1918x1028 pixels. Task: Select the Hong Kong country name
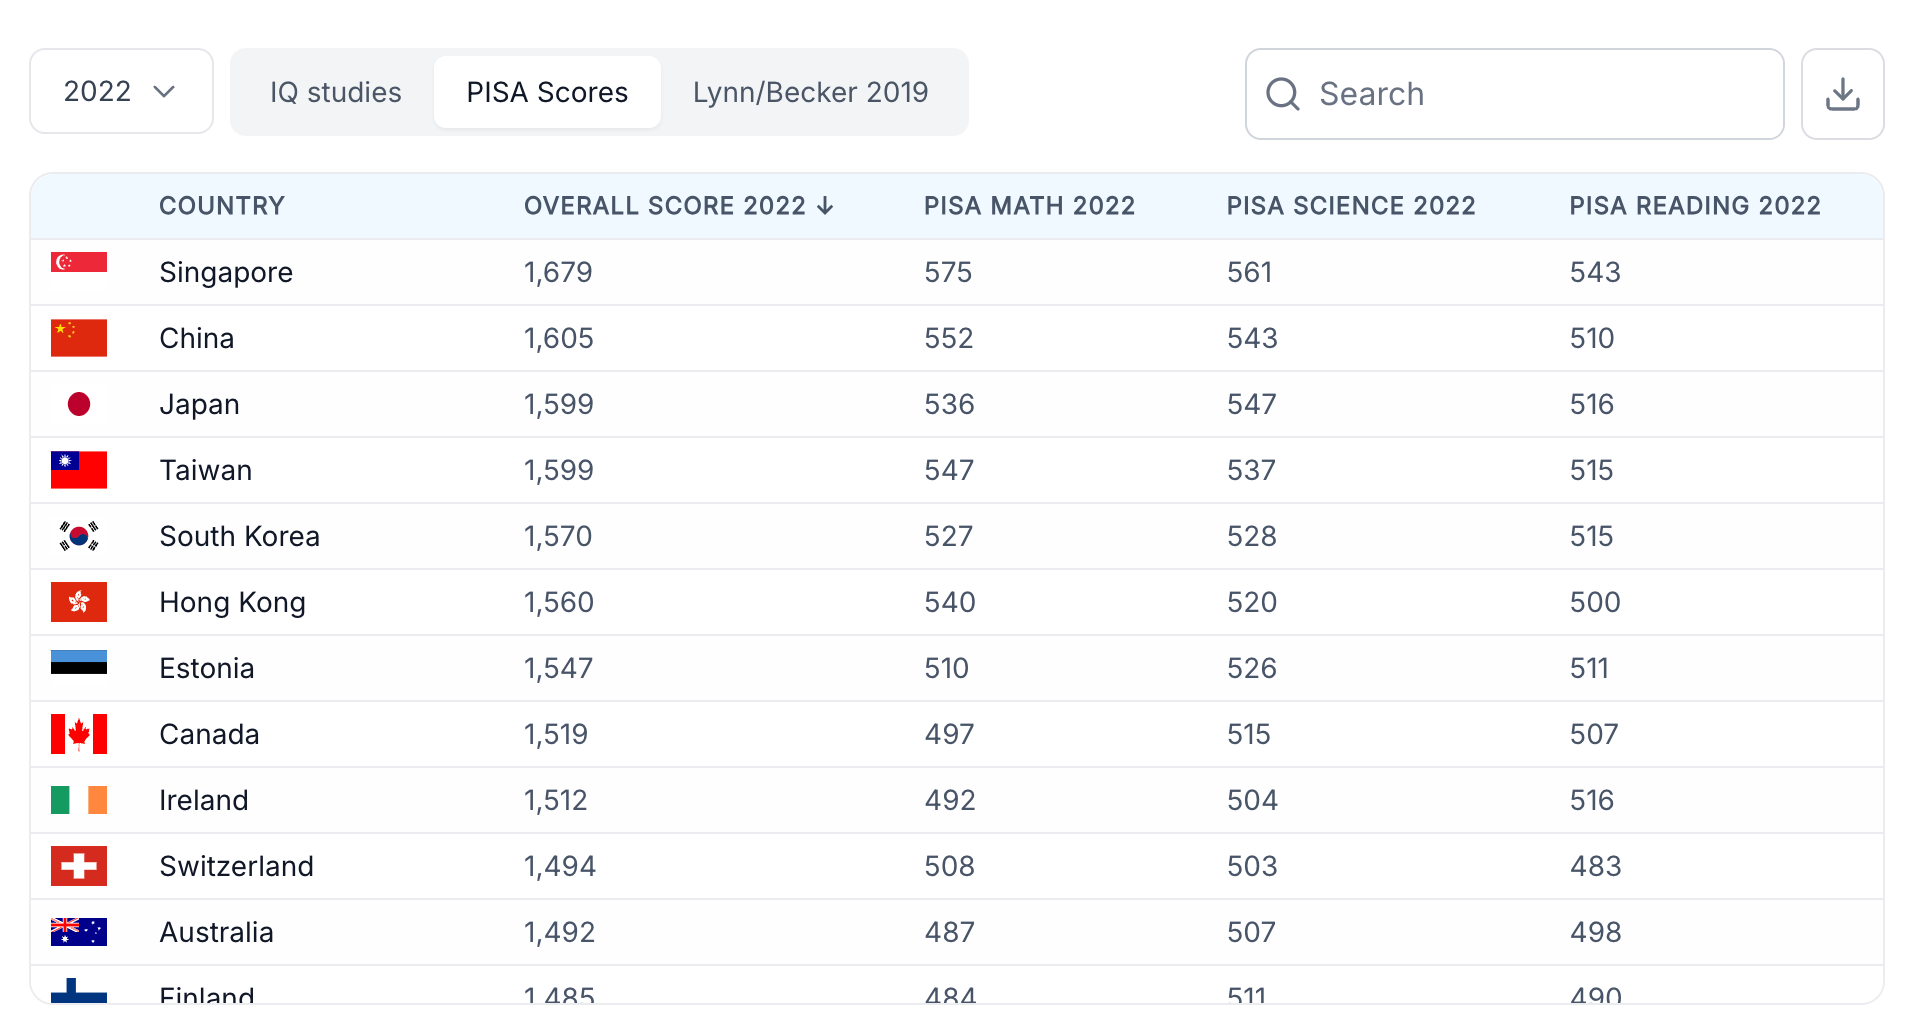click(x=232, y=602)
